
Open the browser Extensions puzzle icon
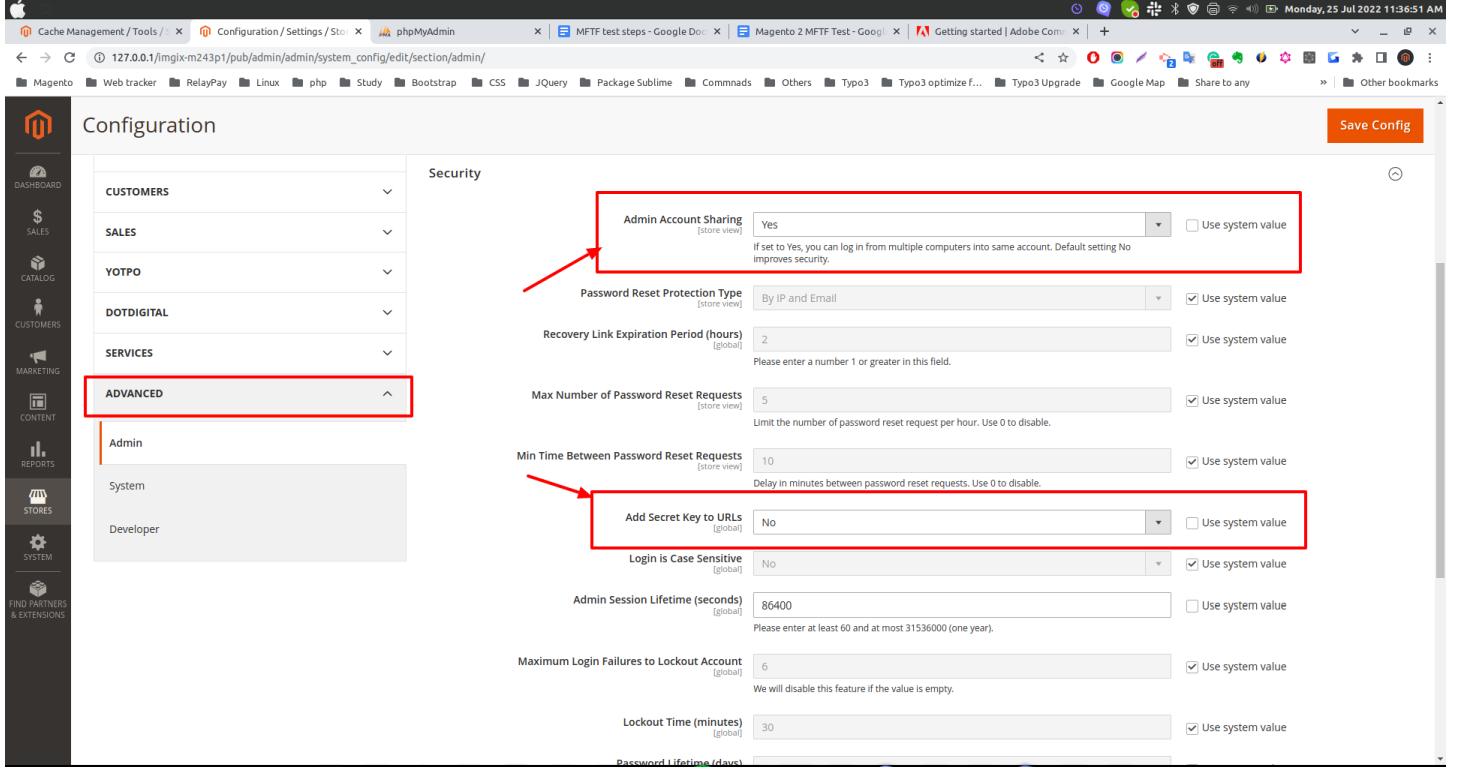click(1357, 58)
